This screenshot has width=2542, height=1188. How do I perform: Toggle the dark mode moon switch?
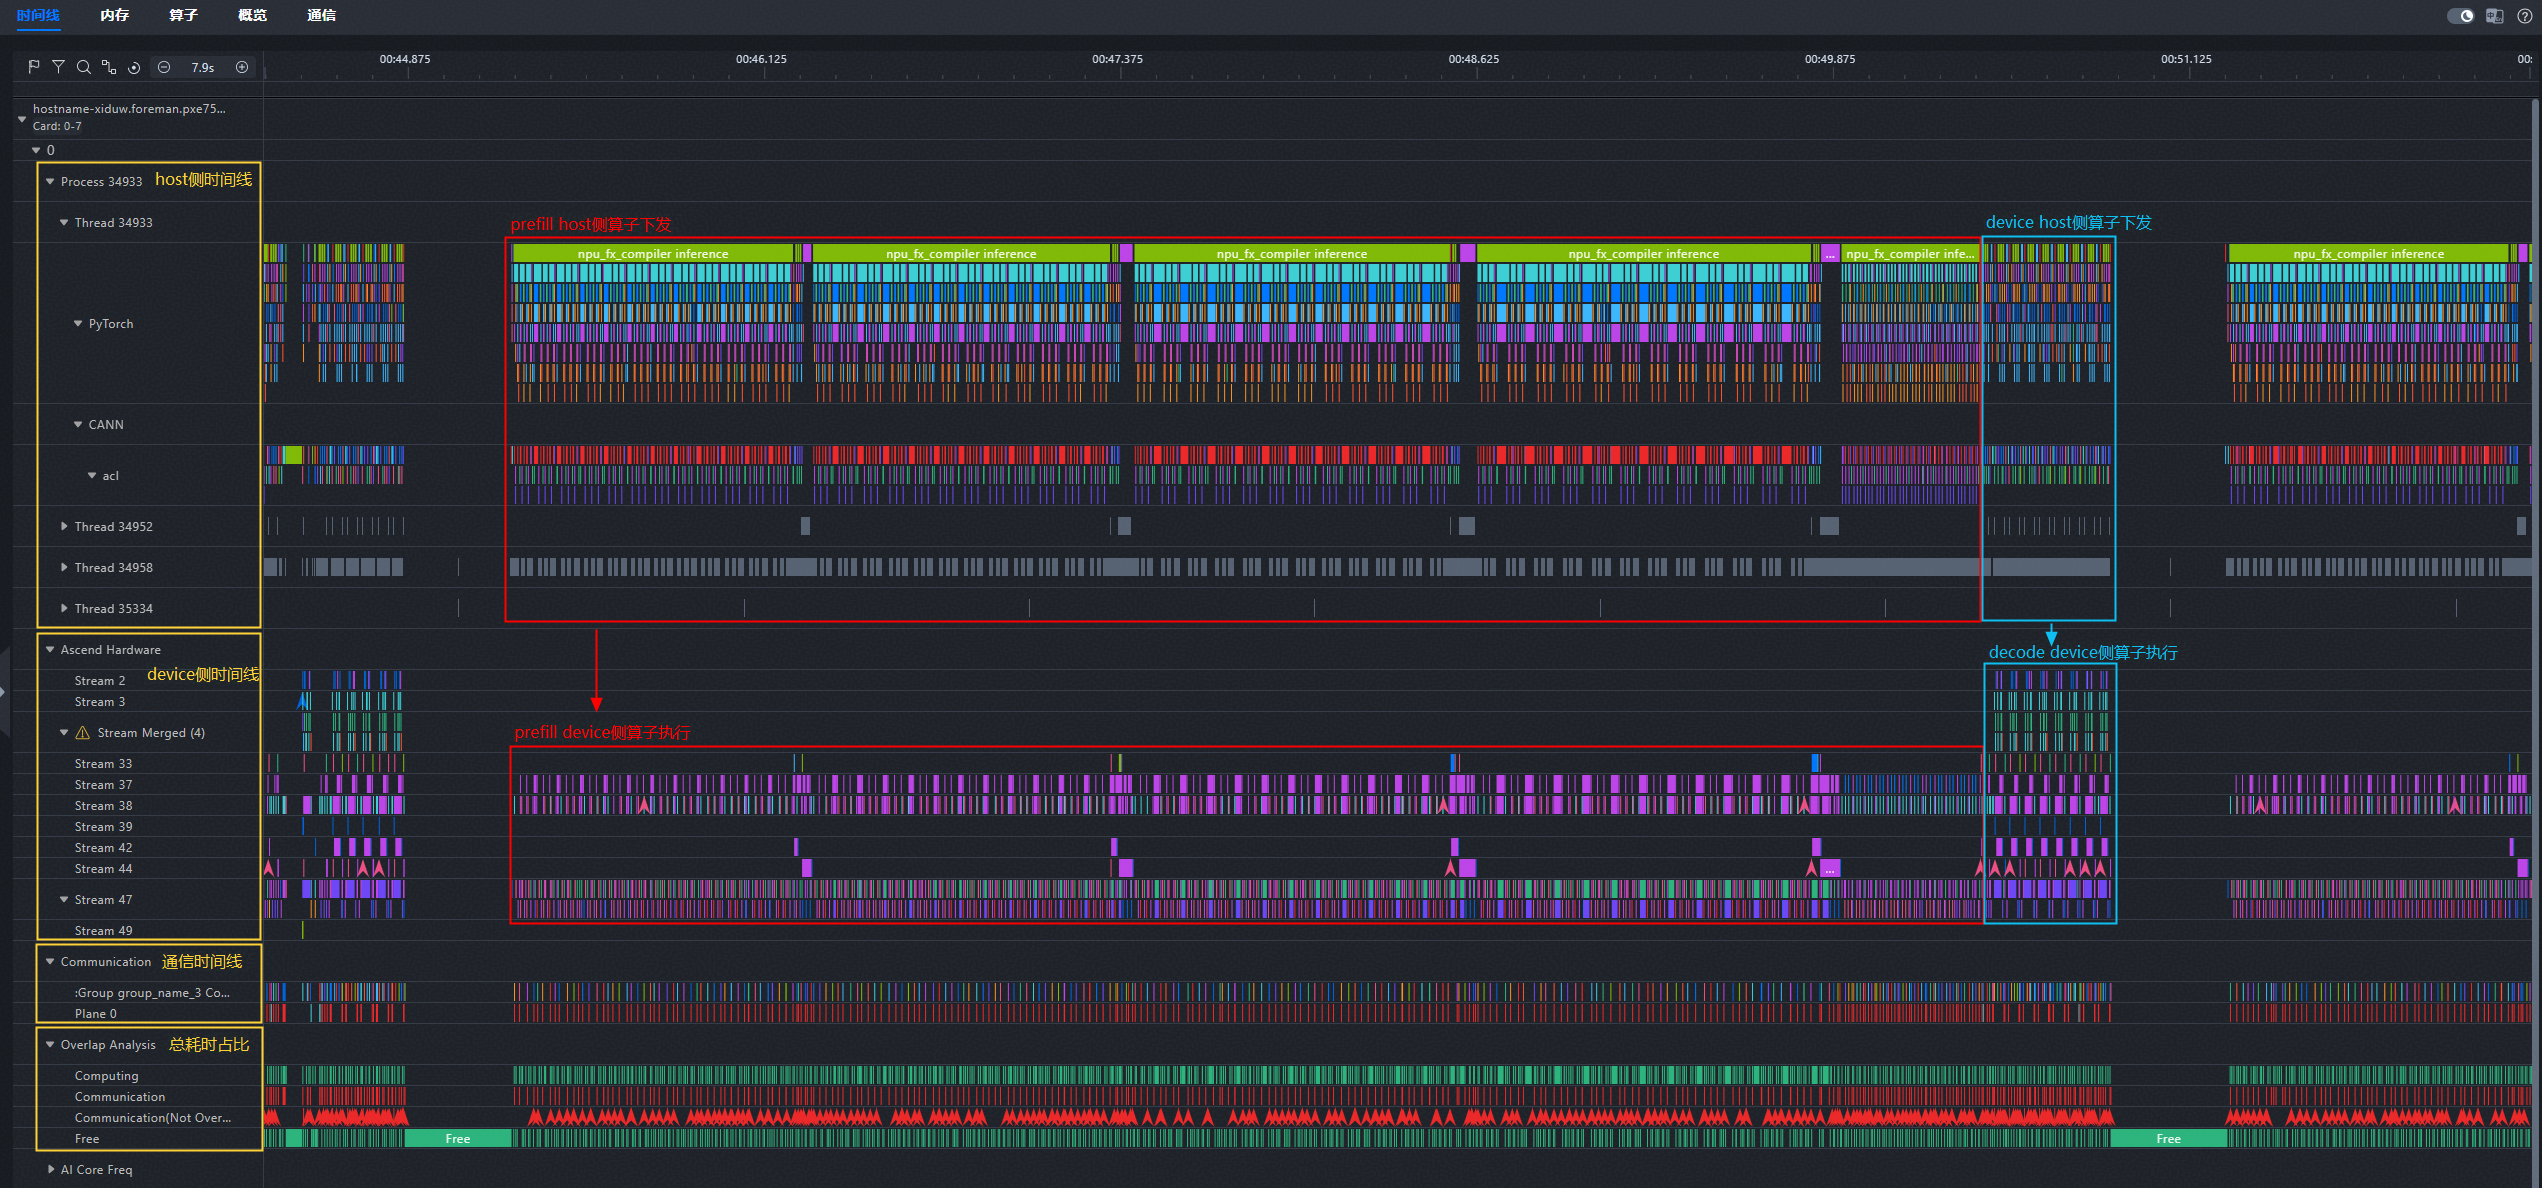(x=2460, y=16)
